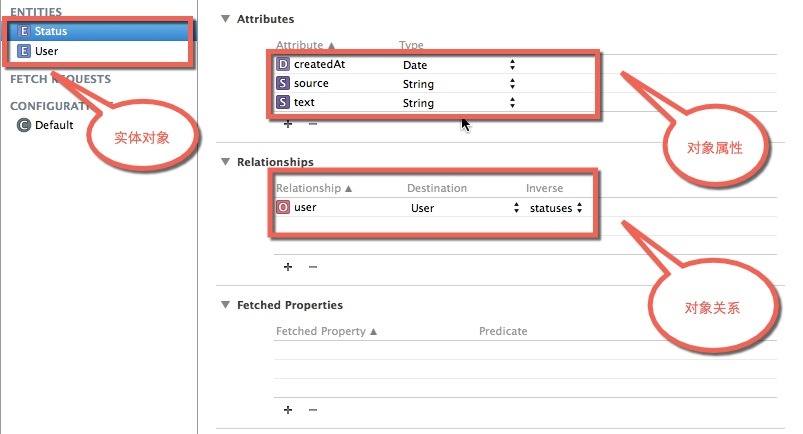Click the User entity icon in sidebar
803x434 pixels.
point(25,50)
